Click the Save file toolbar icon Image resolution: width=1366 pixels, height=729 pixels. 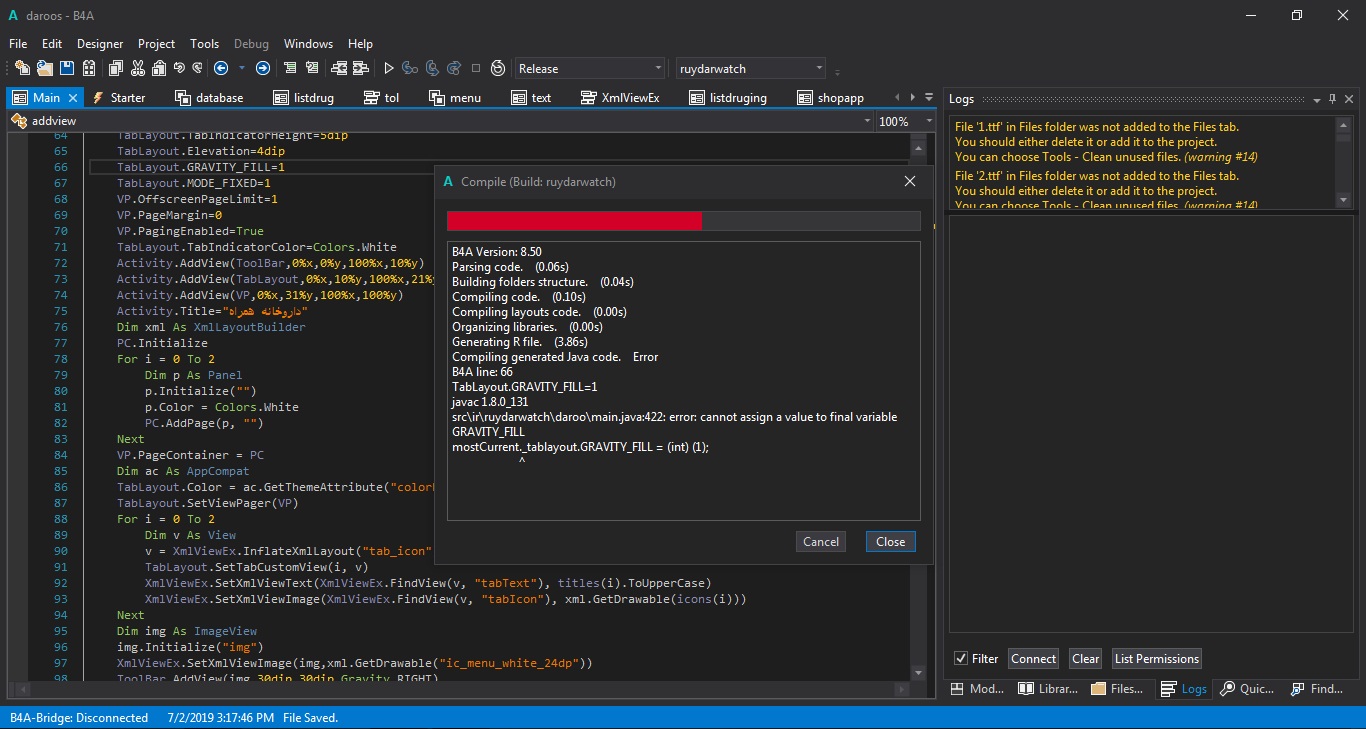pos(67,68)
